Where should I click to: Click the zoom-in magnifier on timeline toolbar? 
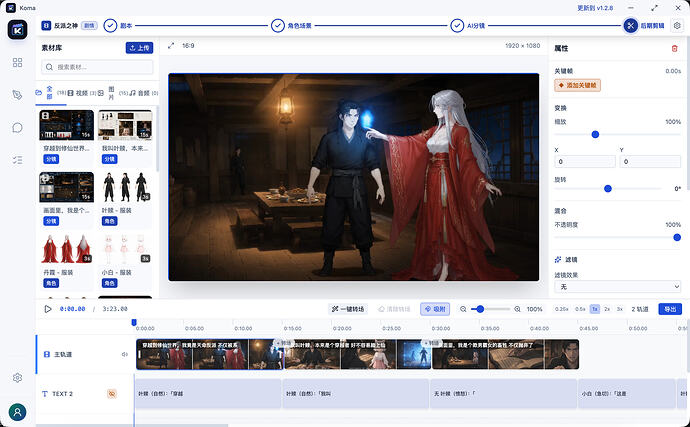coord(518,309)
